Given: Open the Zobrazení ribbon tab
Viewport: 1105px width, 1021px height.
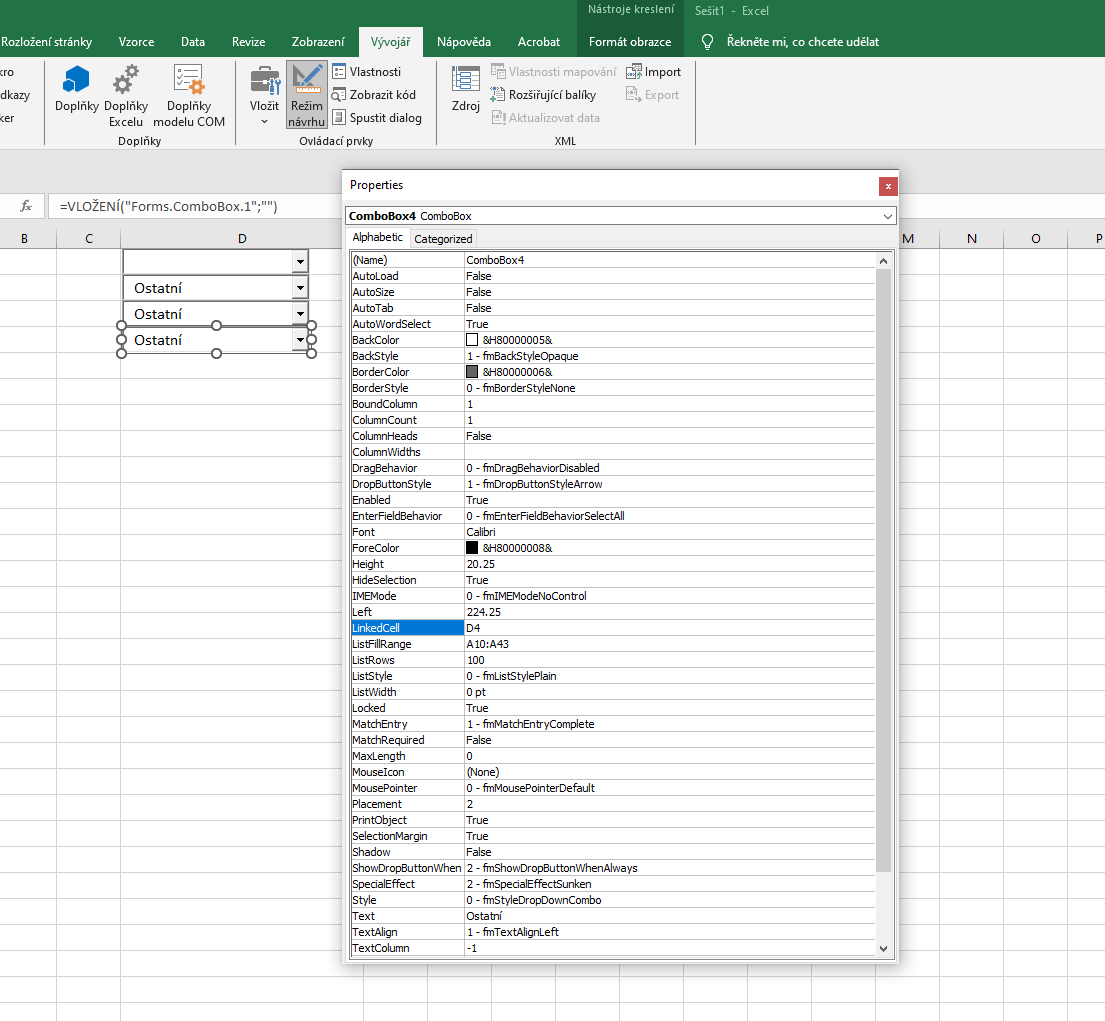Looking at the screenshot, I should pos(318,42).
